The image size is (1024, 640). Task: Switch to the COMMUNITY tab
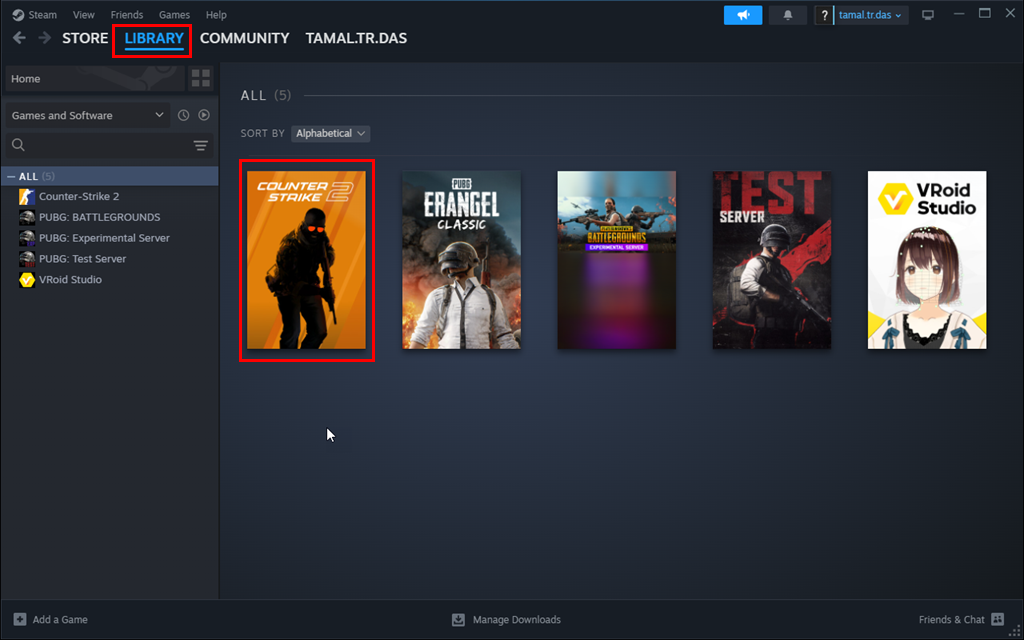[244, 38]
